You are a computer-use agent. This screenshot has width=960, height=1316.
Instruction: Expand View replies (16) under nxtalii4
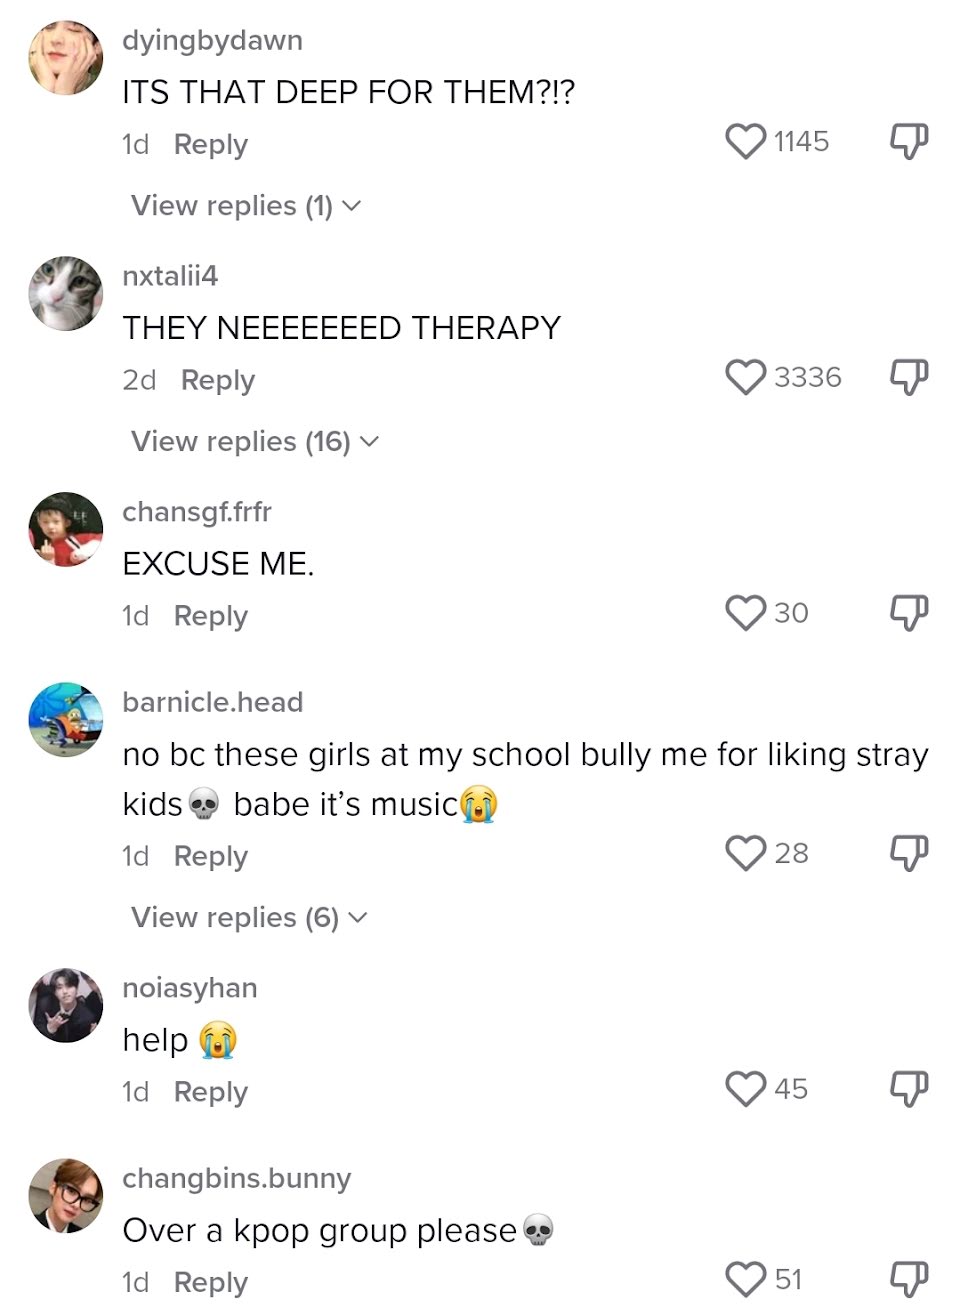point(255,442)
